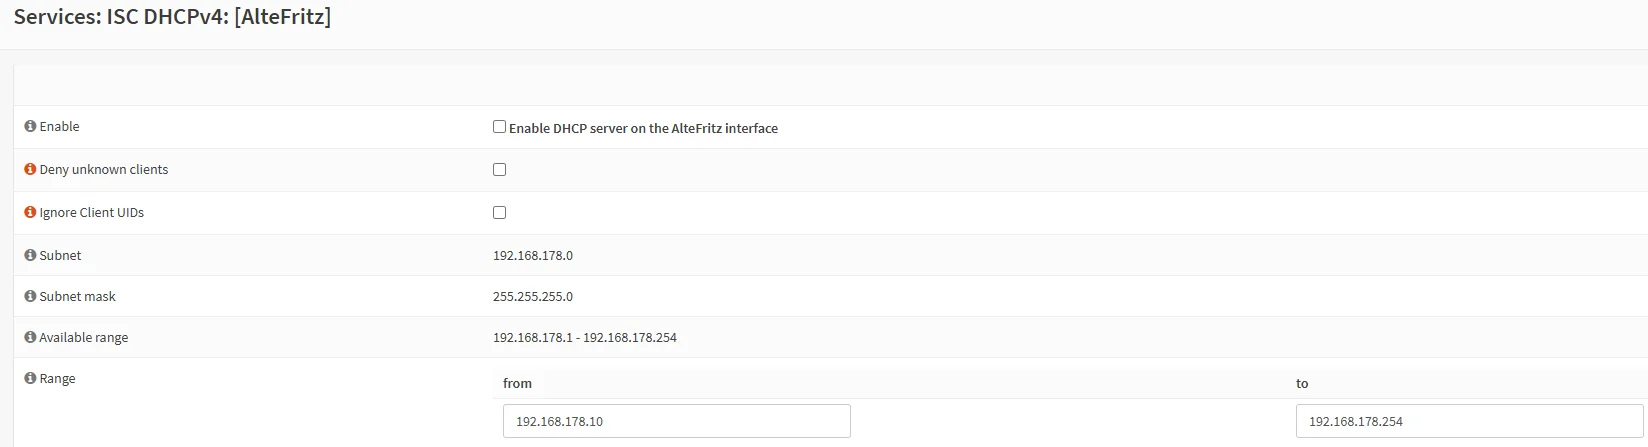Image resolution: width=1648 pixels, height=447 pixels.
Task: Click the subnet mask value 255.255.255.0
Action: pos(533,297)
